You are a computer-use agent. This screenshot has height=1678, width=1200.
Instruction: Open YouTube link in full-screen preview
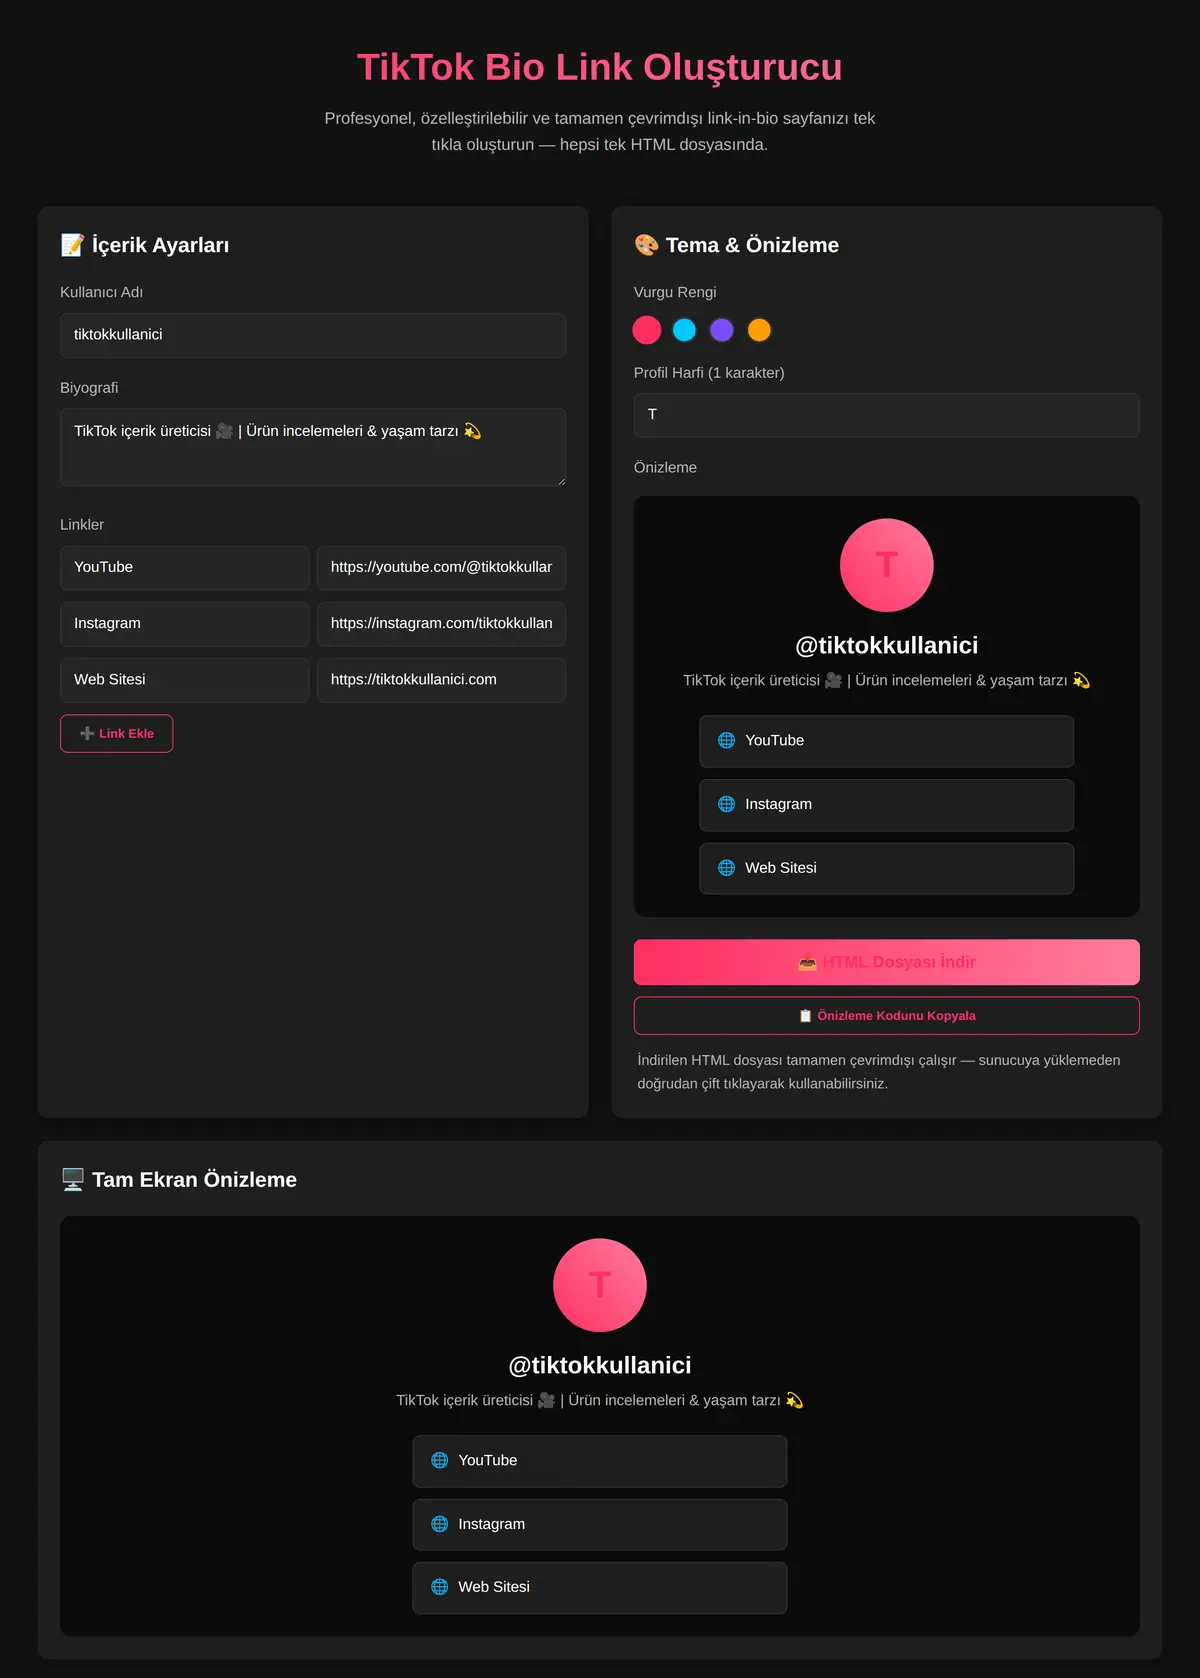600,1461
